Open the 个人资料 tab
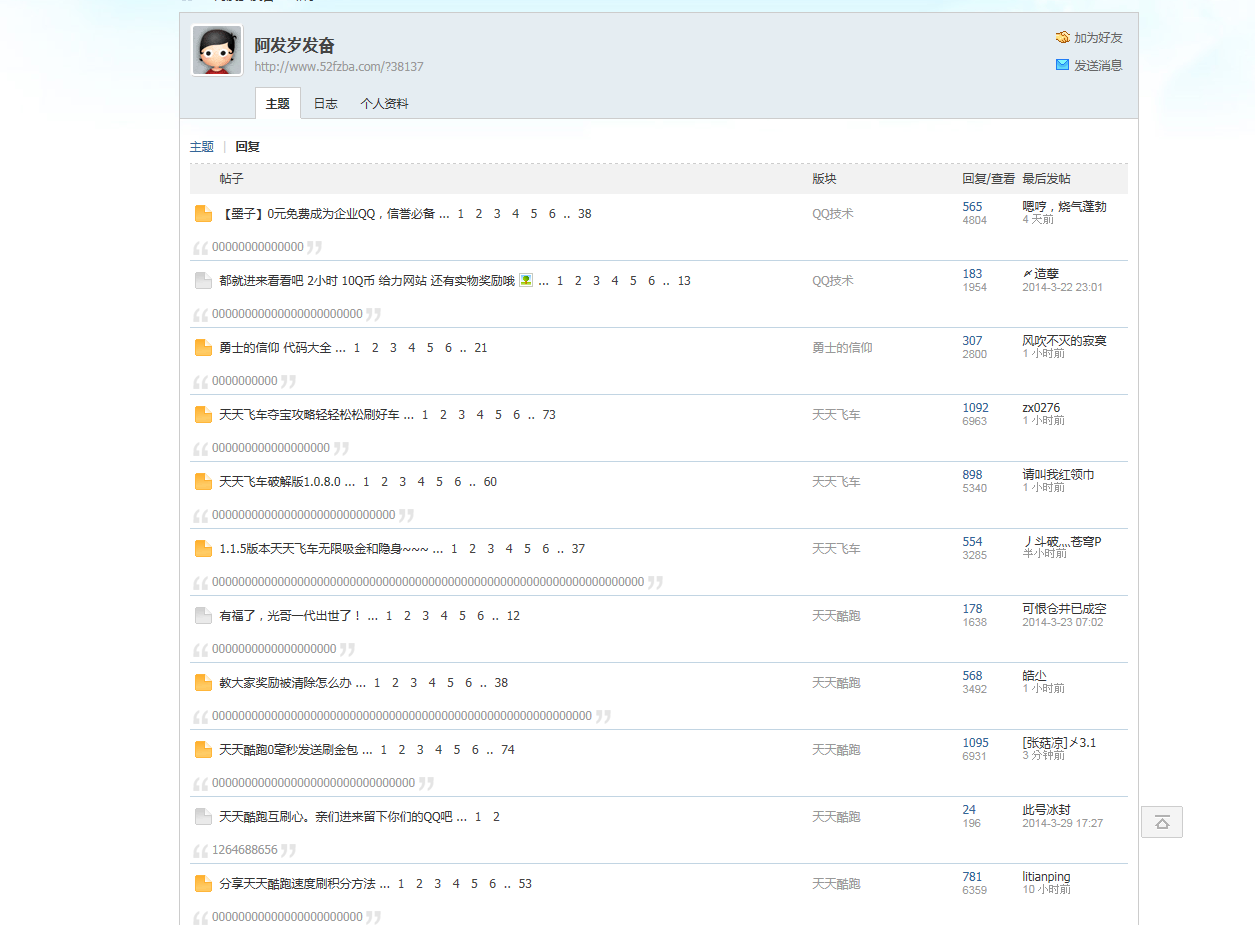This screenshot has width=1255, height=925. click(384, 103)
